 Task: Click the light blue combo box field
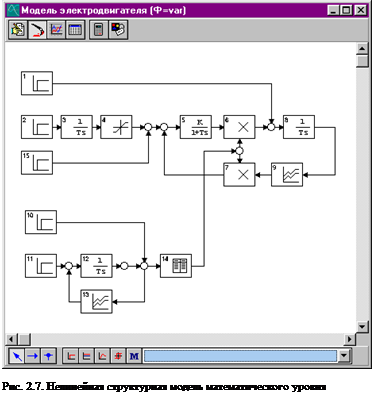pyautogui.click(x=240, y=356)
